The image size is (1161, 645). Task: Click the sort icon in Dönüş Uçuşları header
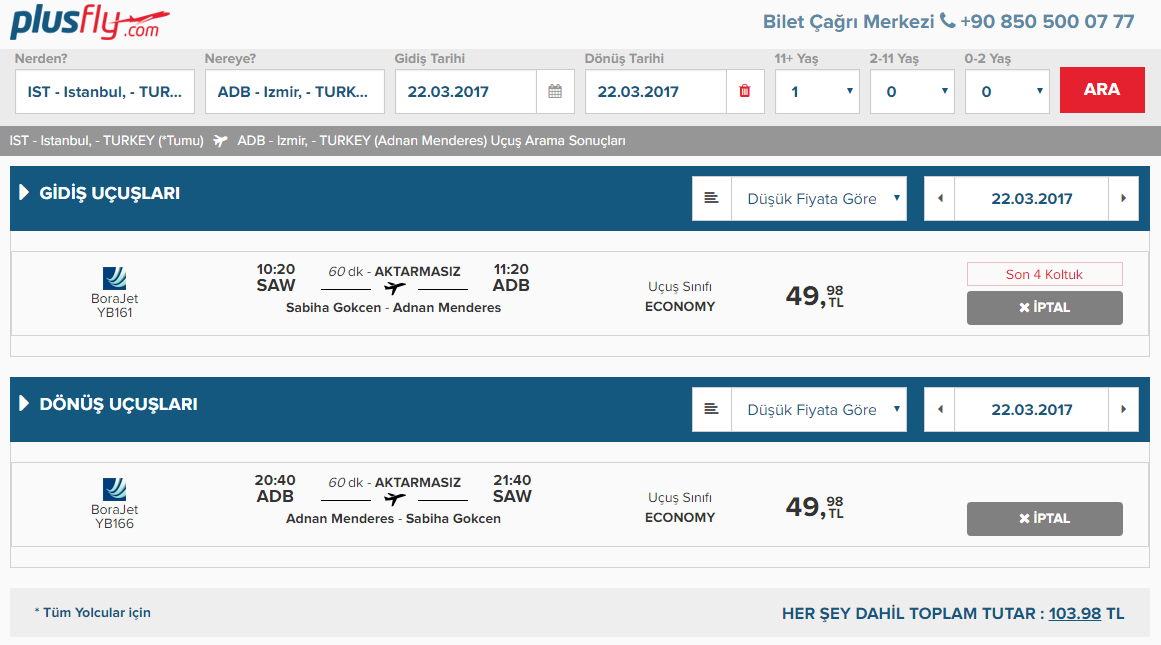click(x=711, y=410)
